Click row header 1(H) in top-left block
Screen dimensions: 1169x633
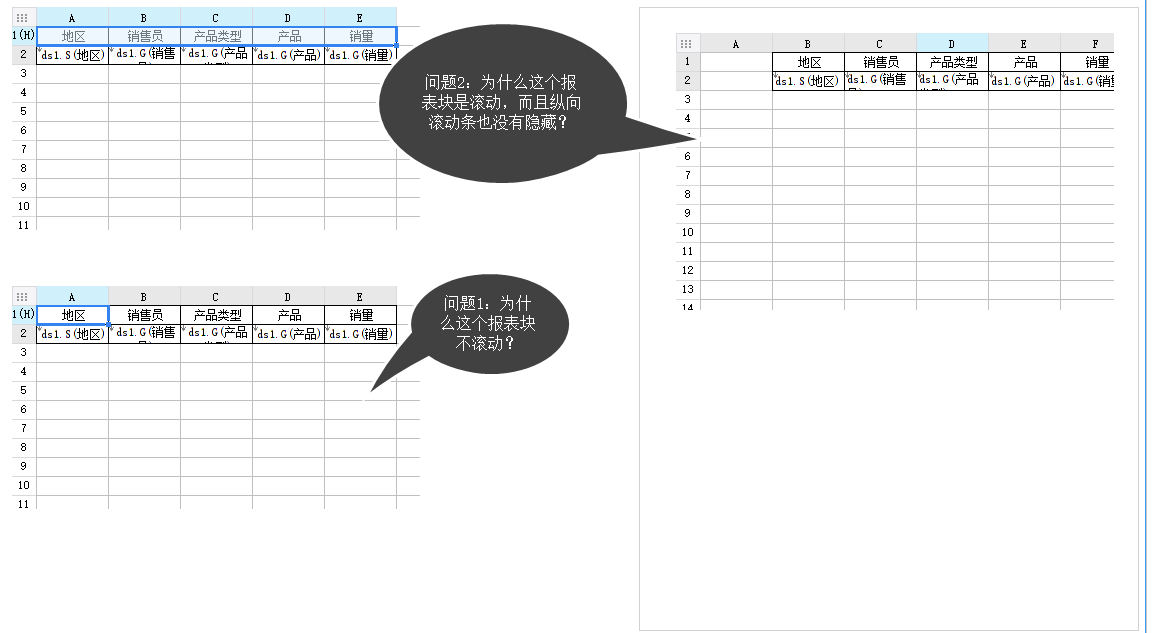(x=24, y=36)
